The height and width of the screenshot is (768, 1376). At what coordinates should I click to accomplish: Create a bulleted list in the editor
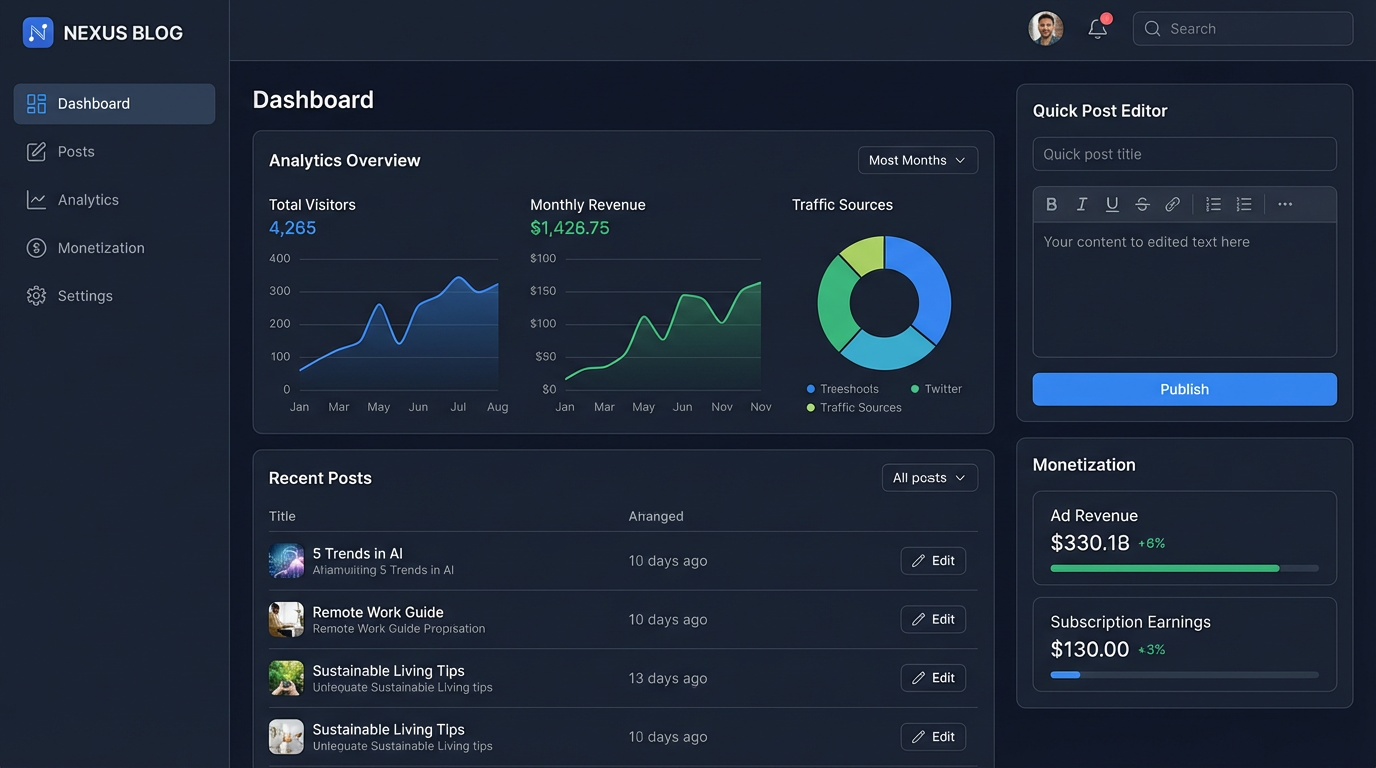[1213, 204]
